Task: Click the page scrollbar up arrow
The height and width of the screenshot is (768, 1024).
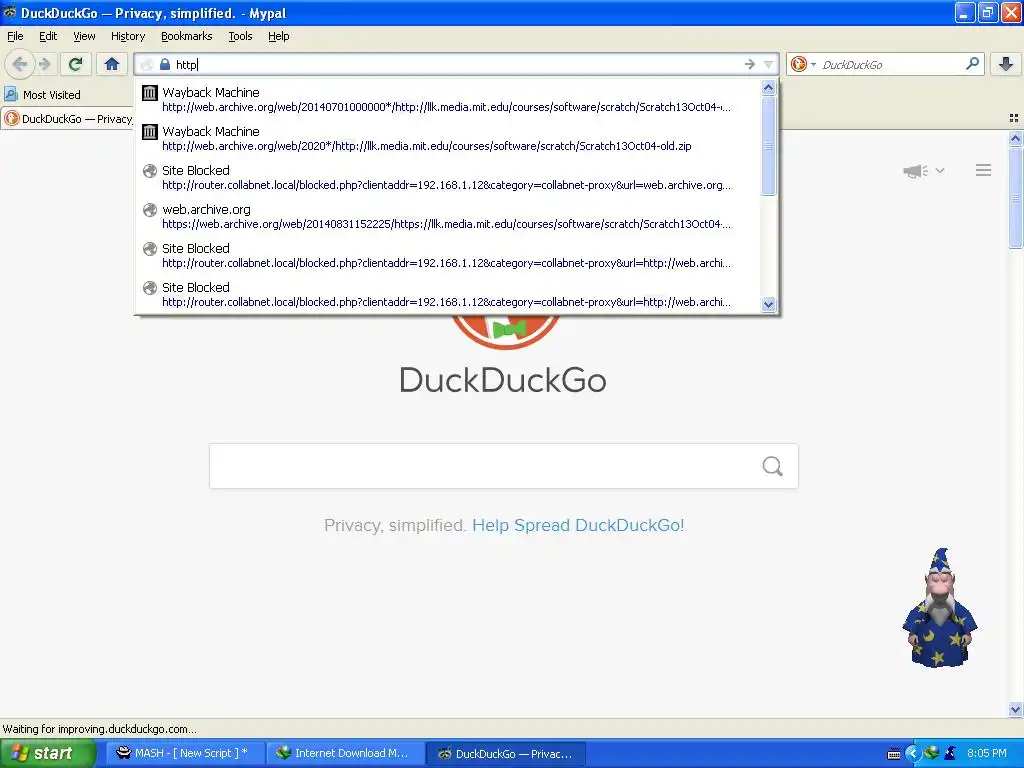Action: pos(1015,138)
